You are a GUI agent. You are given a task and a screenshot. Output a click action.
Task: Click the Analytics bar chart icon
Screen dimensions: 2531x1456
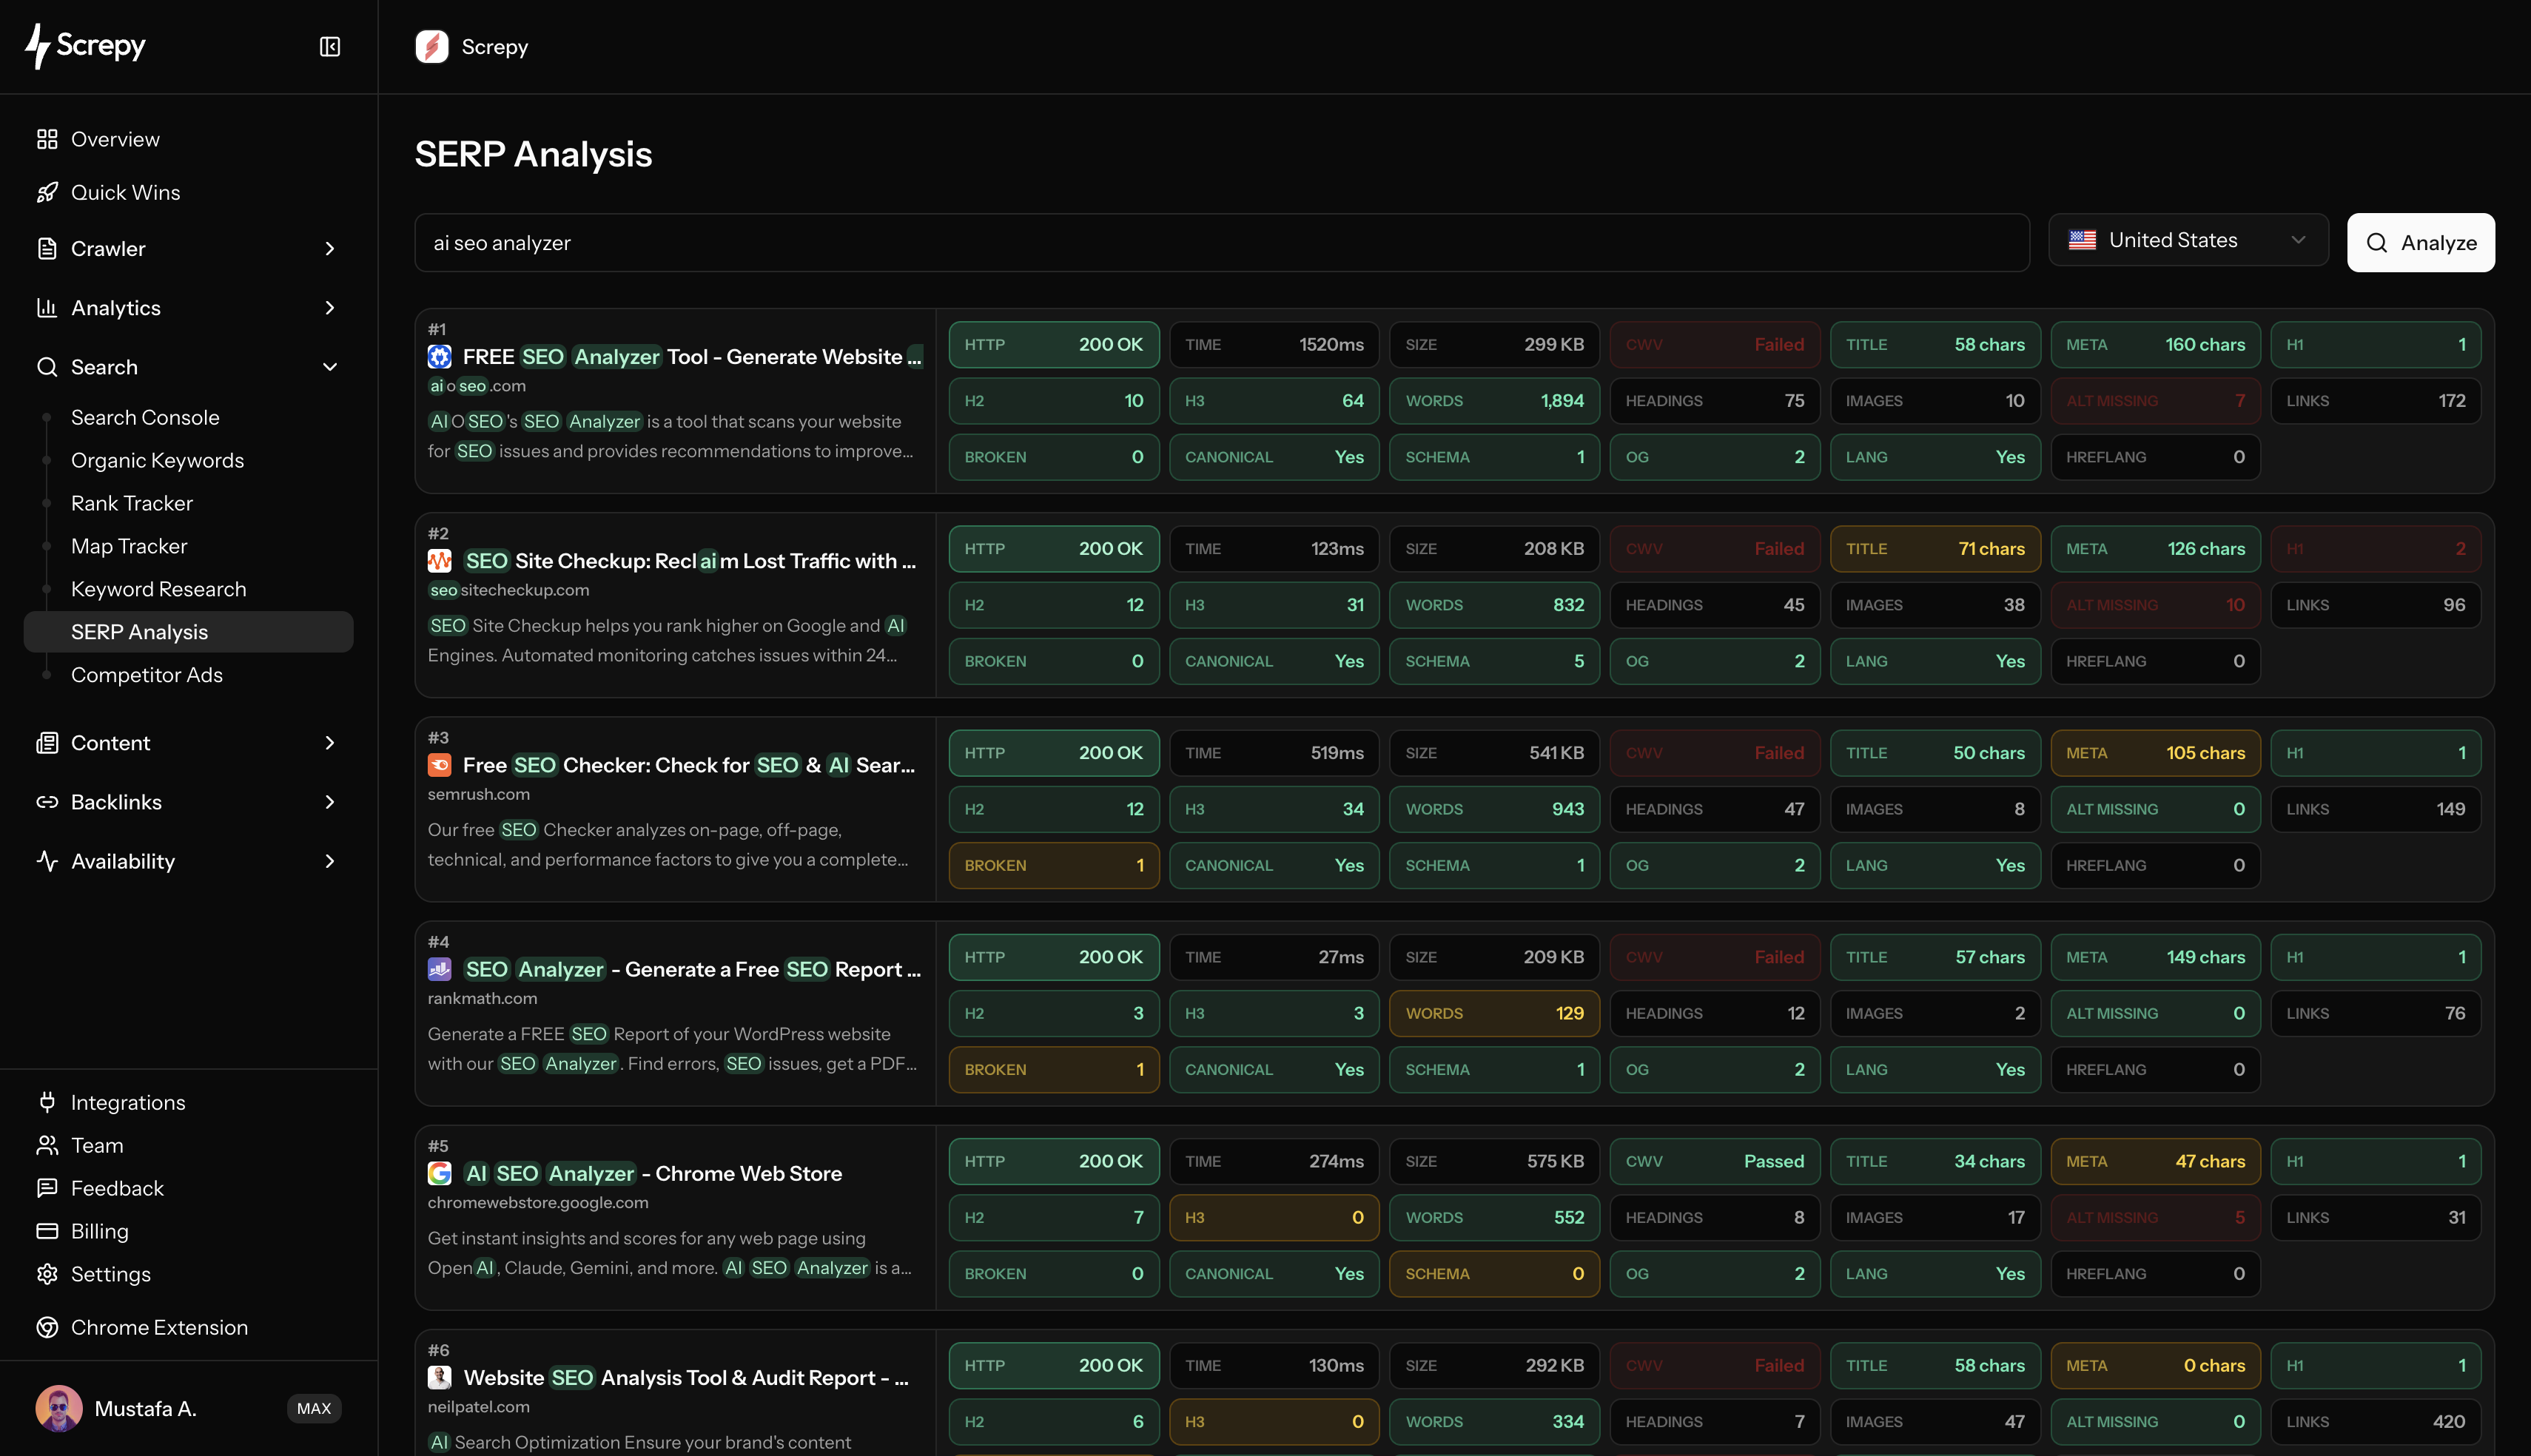point(47,308)
